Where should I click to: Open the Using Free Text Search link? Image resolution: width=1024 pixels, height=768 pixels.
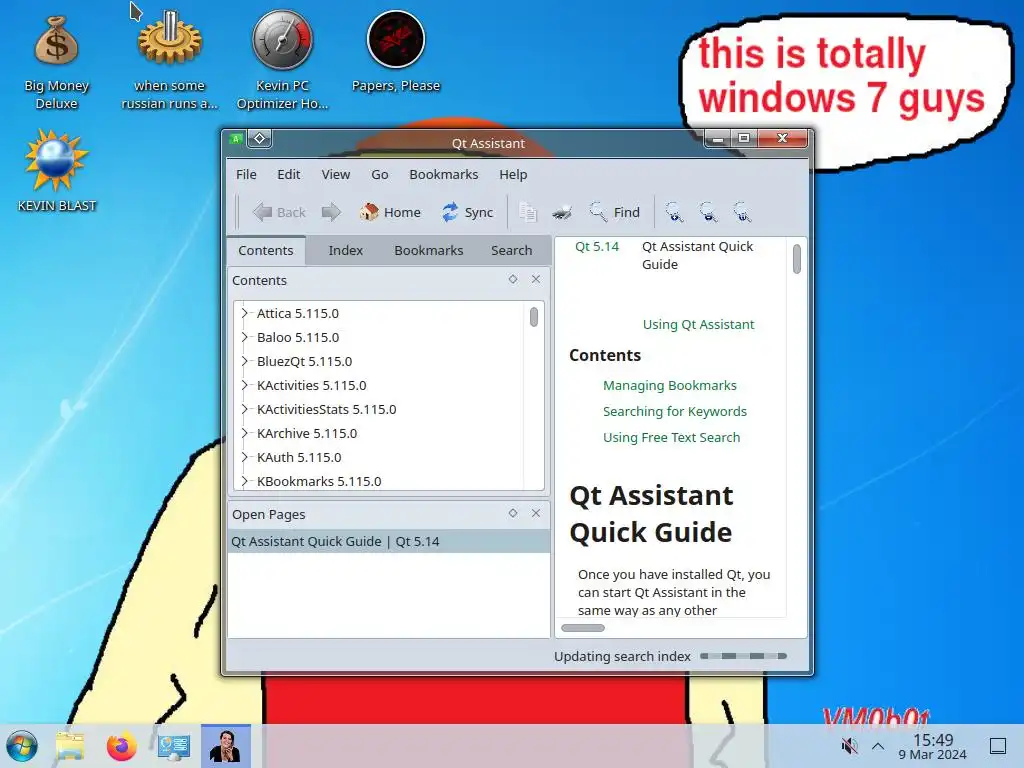[x=671, y=438]
